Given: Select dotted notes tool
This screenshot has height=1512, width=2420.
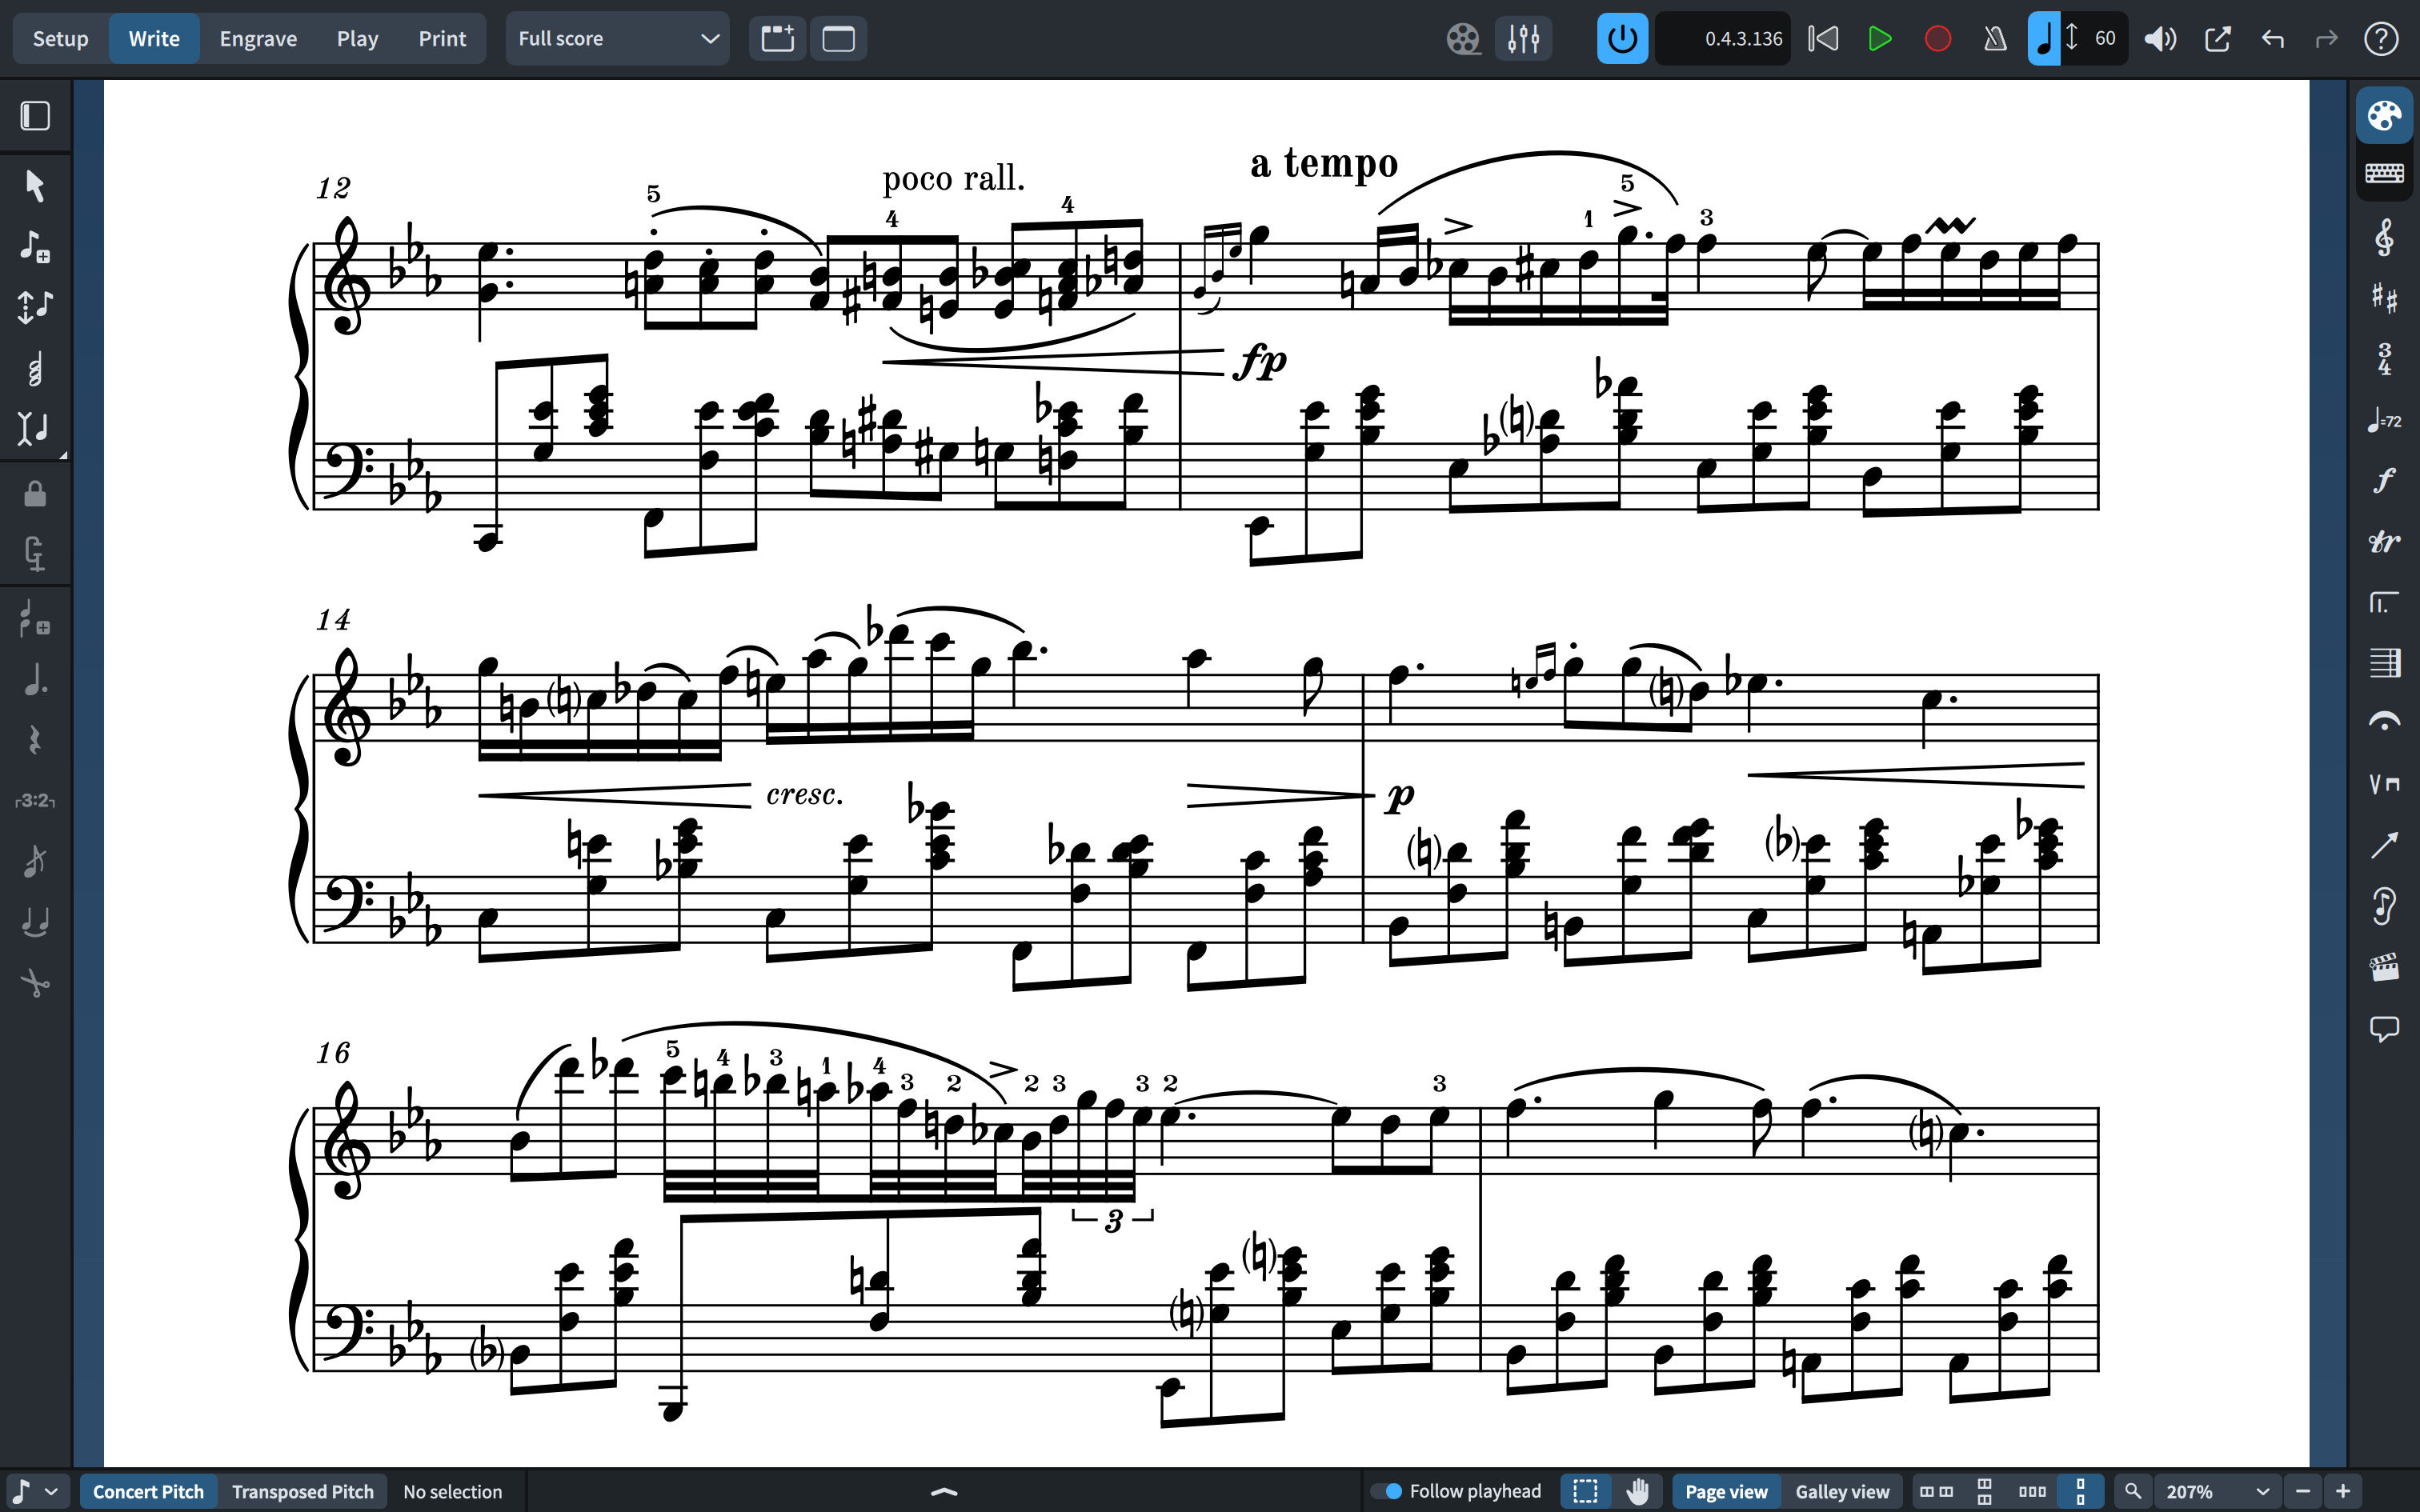Looking at the screenshot, I should pos(35,680).
